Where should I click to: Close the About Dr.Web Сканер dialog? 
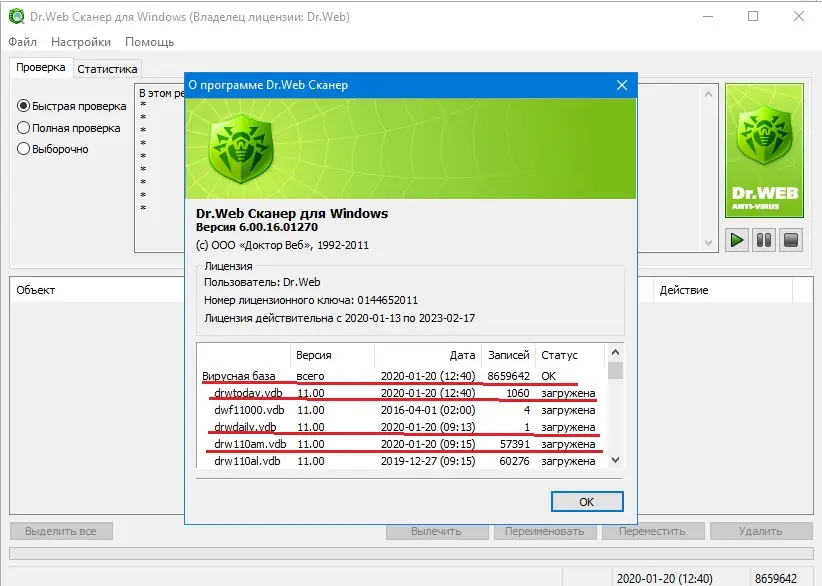(x=622, y=85)
